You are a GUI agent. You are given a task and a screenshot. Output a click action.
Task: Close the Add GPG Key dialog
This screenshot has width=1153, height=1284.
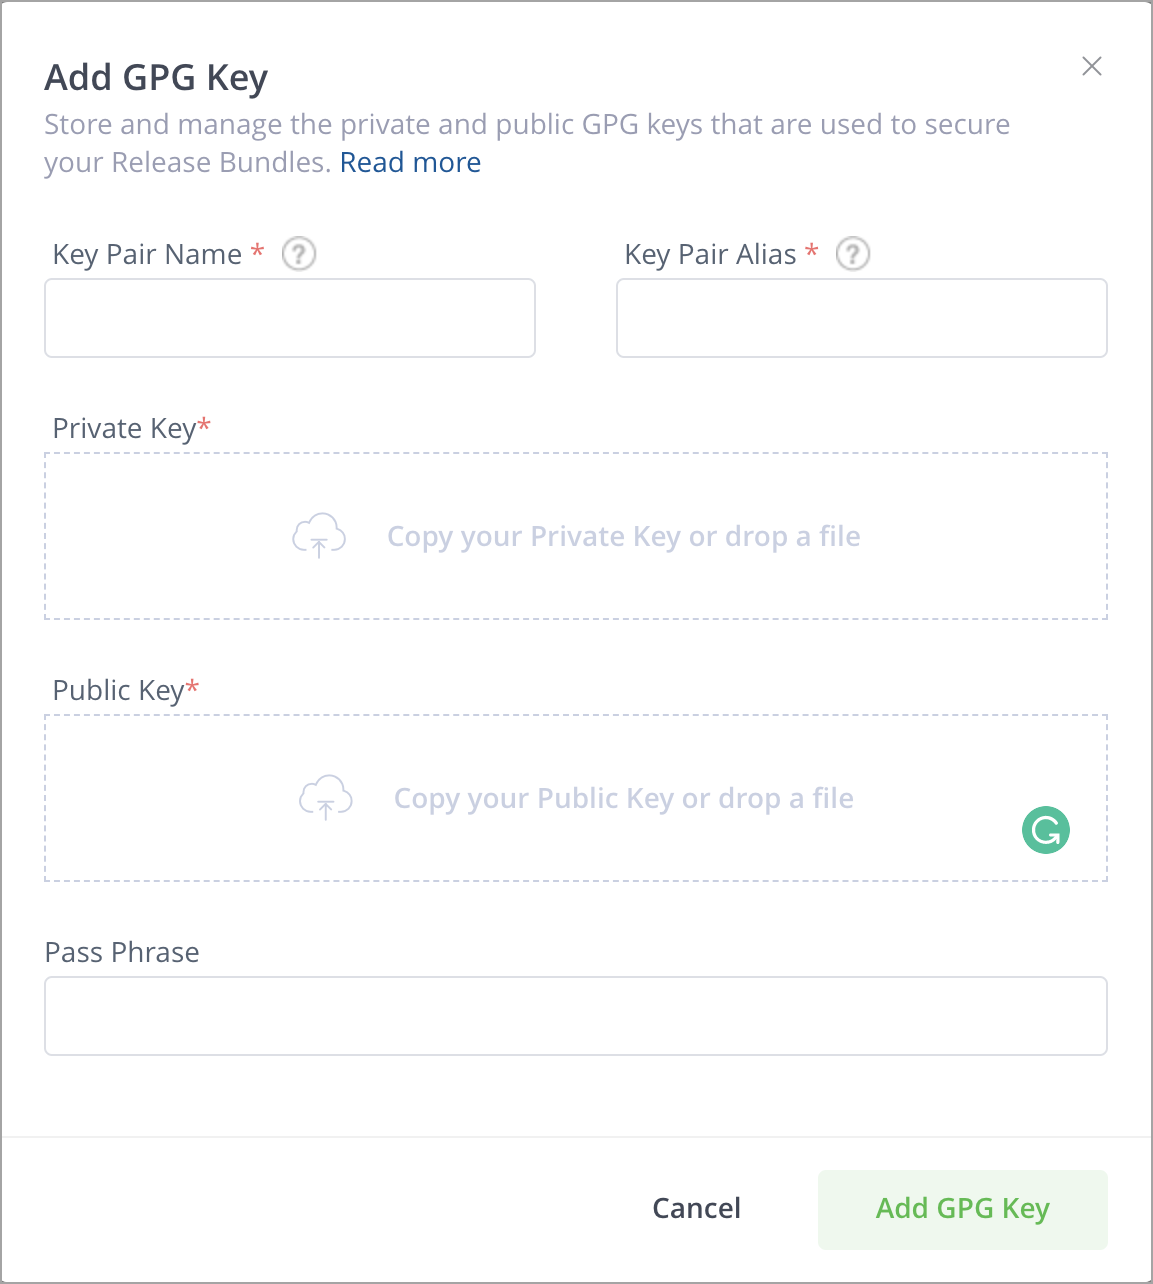(x=1092, y=66)
